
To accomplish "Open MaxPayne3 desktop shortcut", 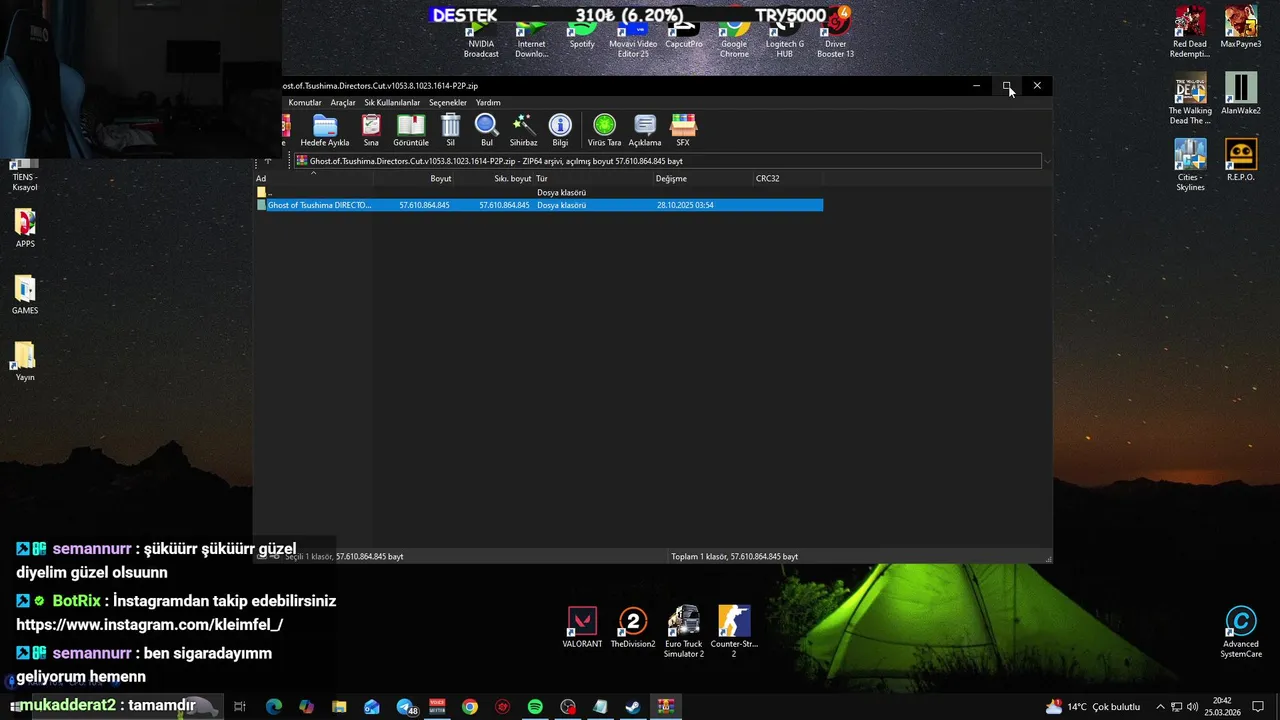I will click(1241, 27).
